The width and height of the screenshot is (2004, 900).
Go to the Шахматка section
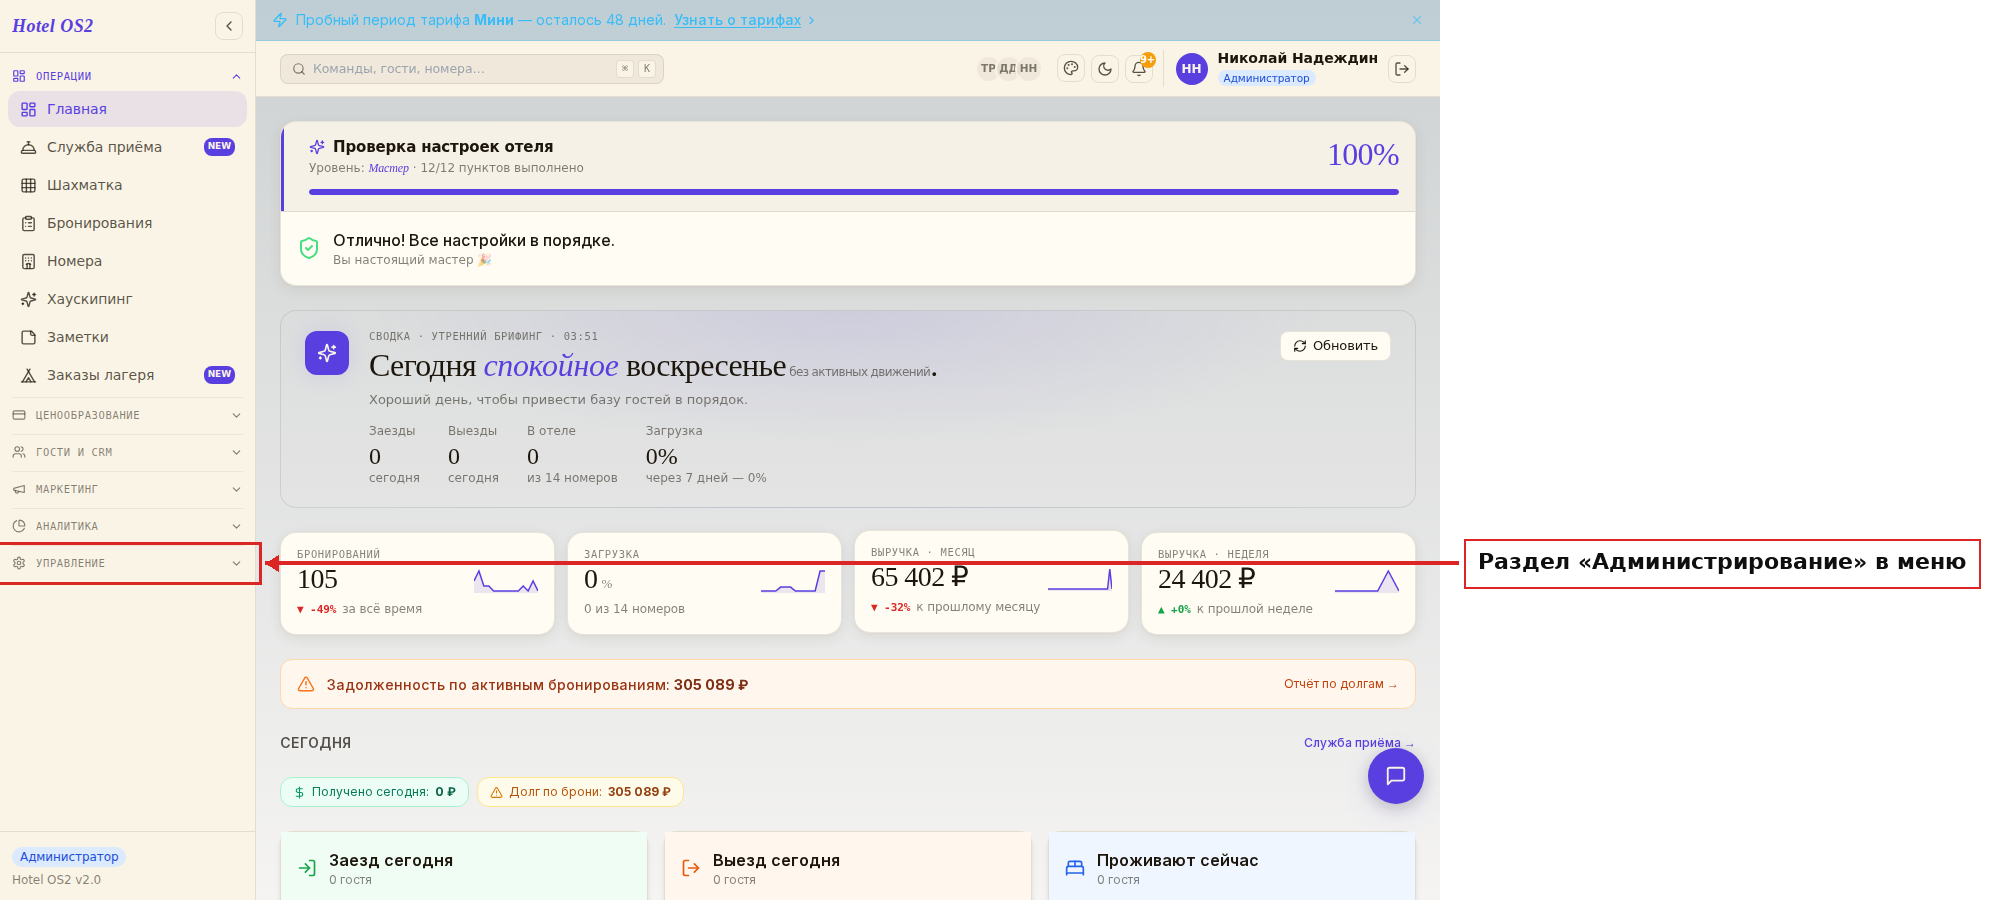pos(127,185)
